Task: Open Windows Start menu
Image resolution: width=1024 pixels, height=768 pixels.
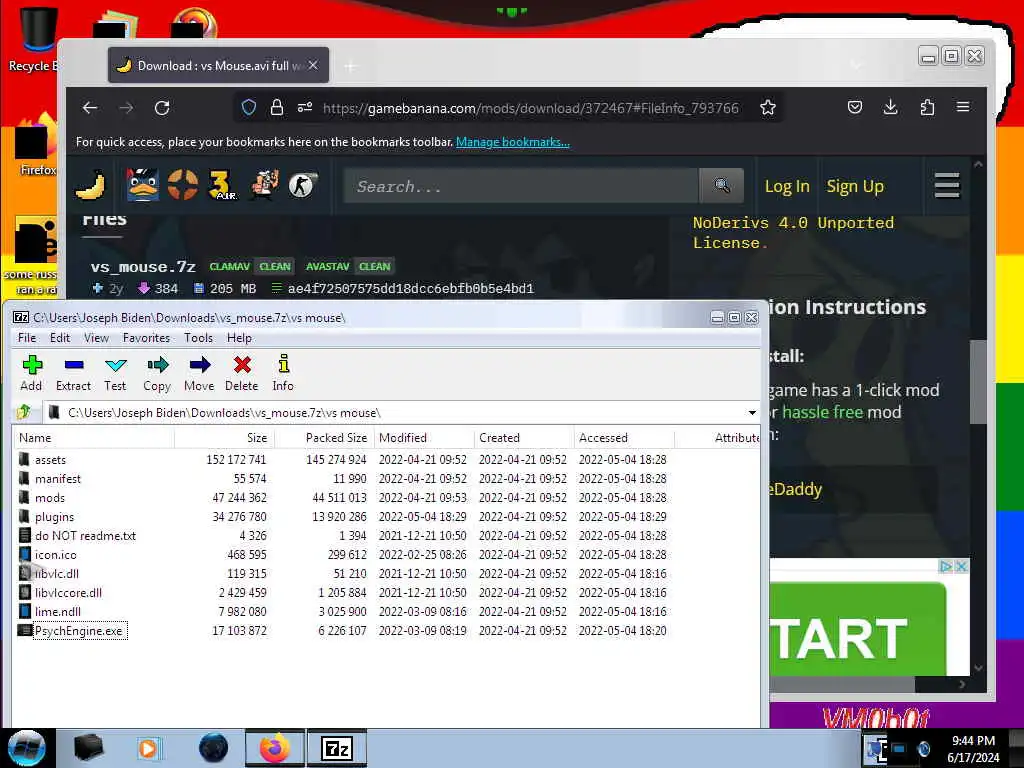Action: point(27,748)
